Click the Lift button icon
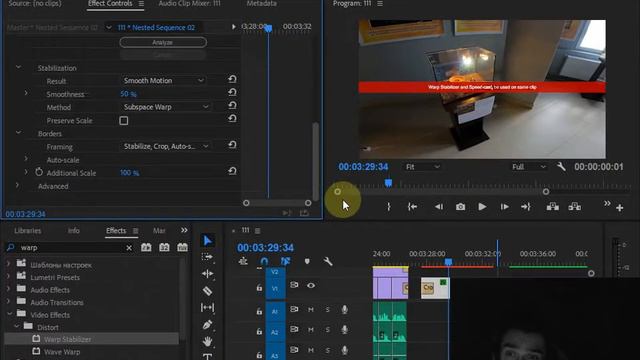Image resolution: width=640 pixels, height=360 pixels. pos(553,207)
